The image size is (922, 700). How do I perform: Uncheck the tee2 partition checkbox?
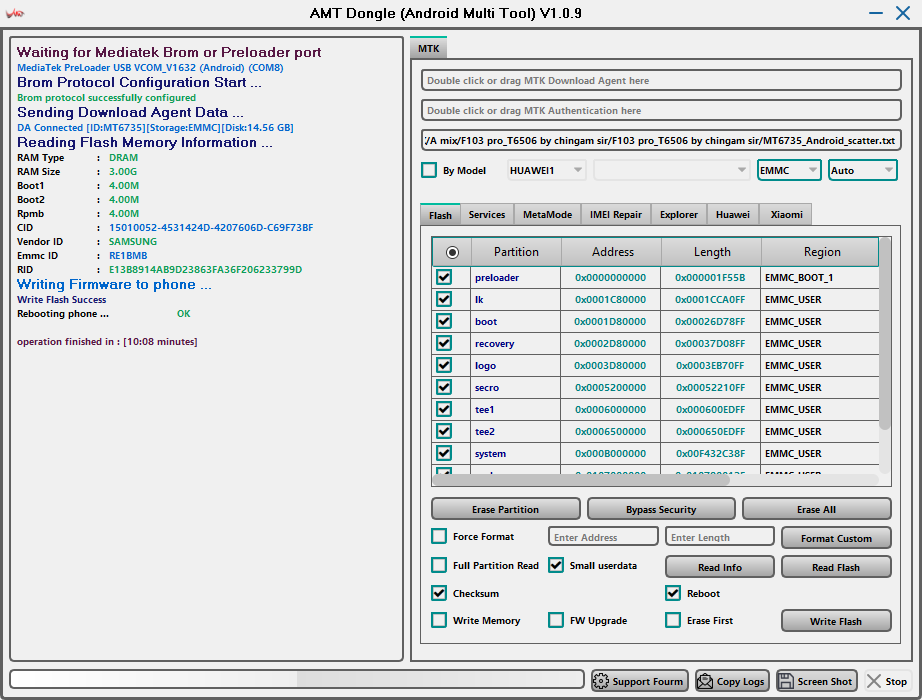pos(444,431)
